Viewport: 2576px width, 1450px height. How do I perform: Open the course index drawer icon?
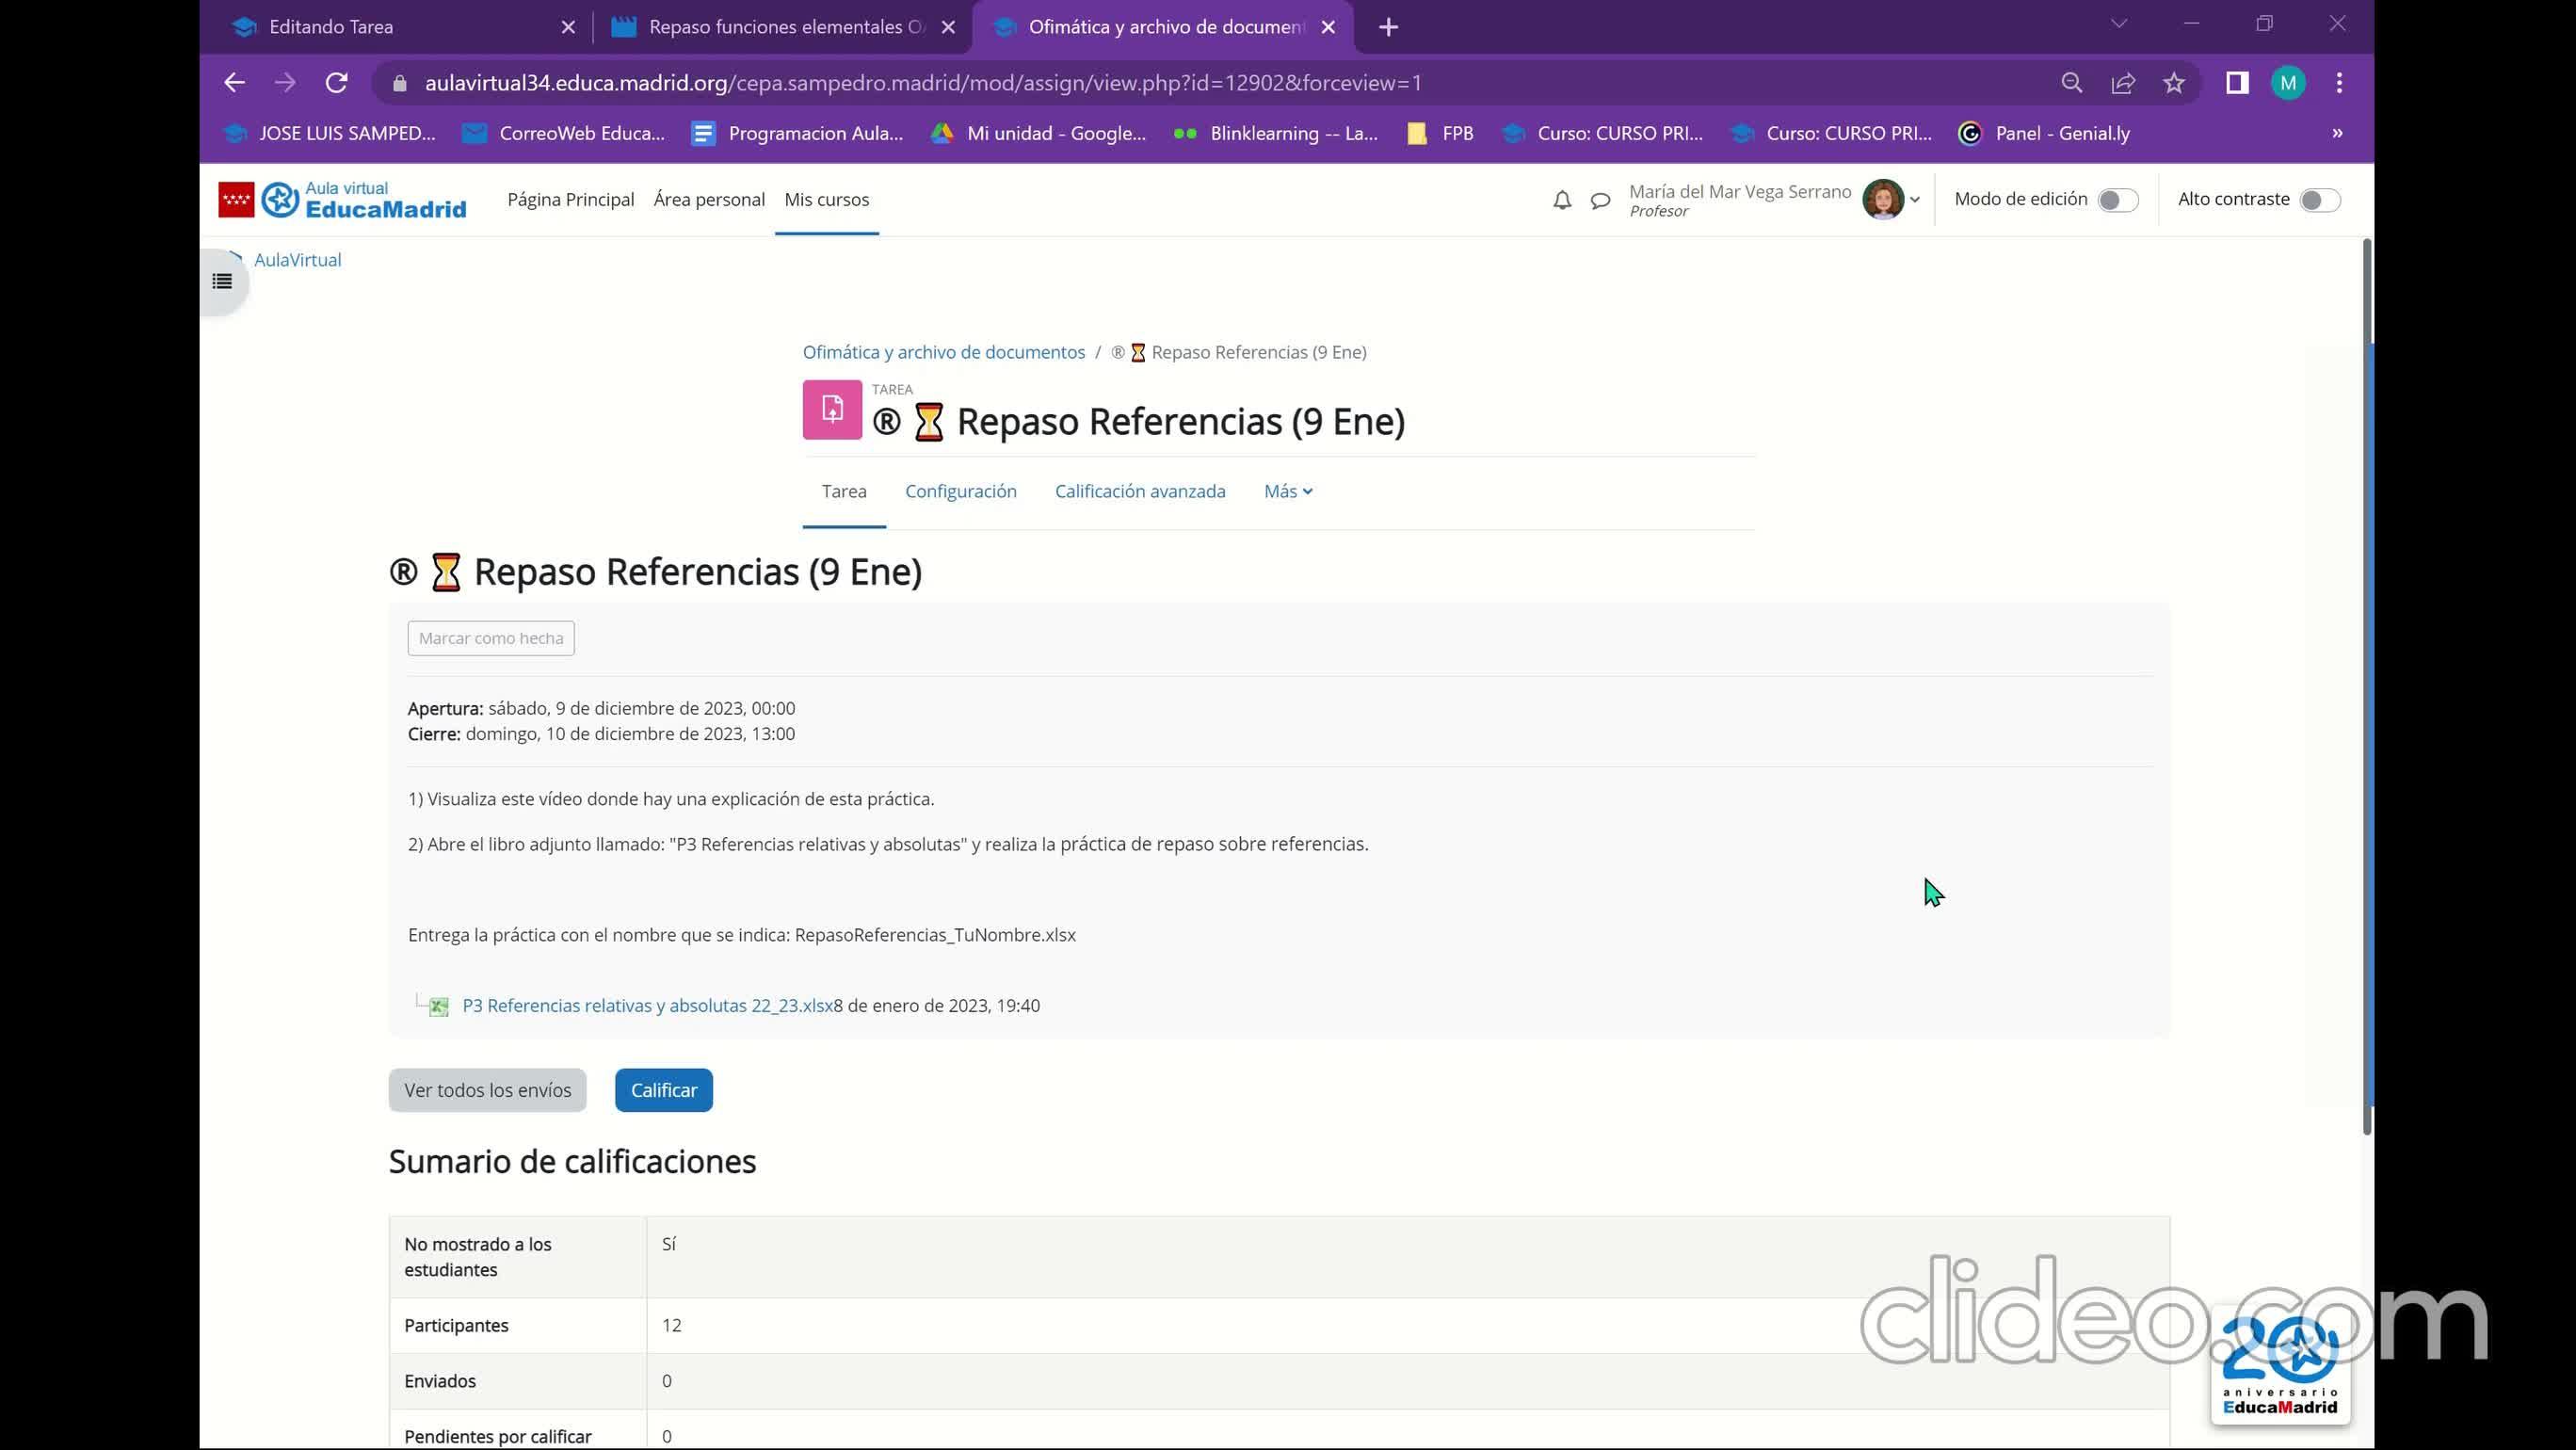point(222,282)
